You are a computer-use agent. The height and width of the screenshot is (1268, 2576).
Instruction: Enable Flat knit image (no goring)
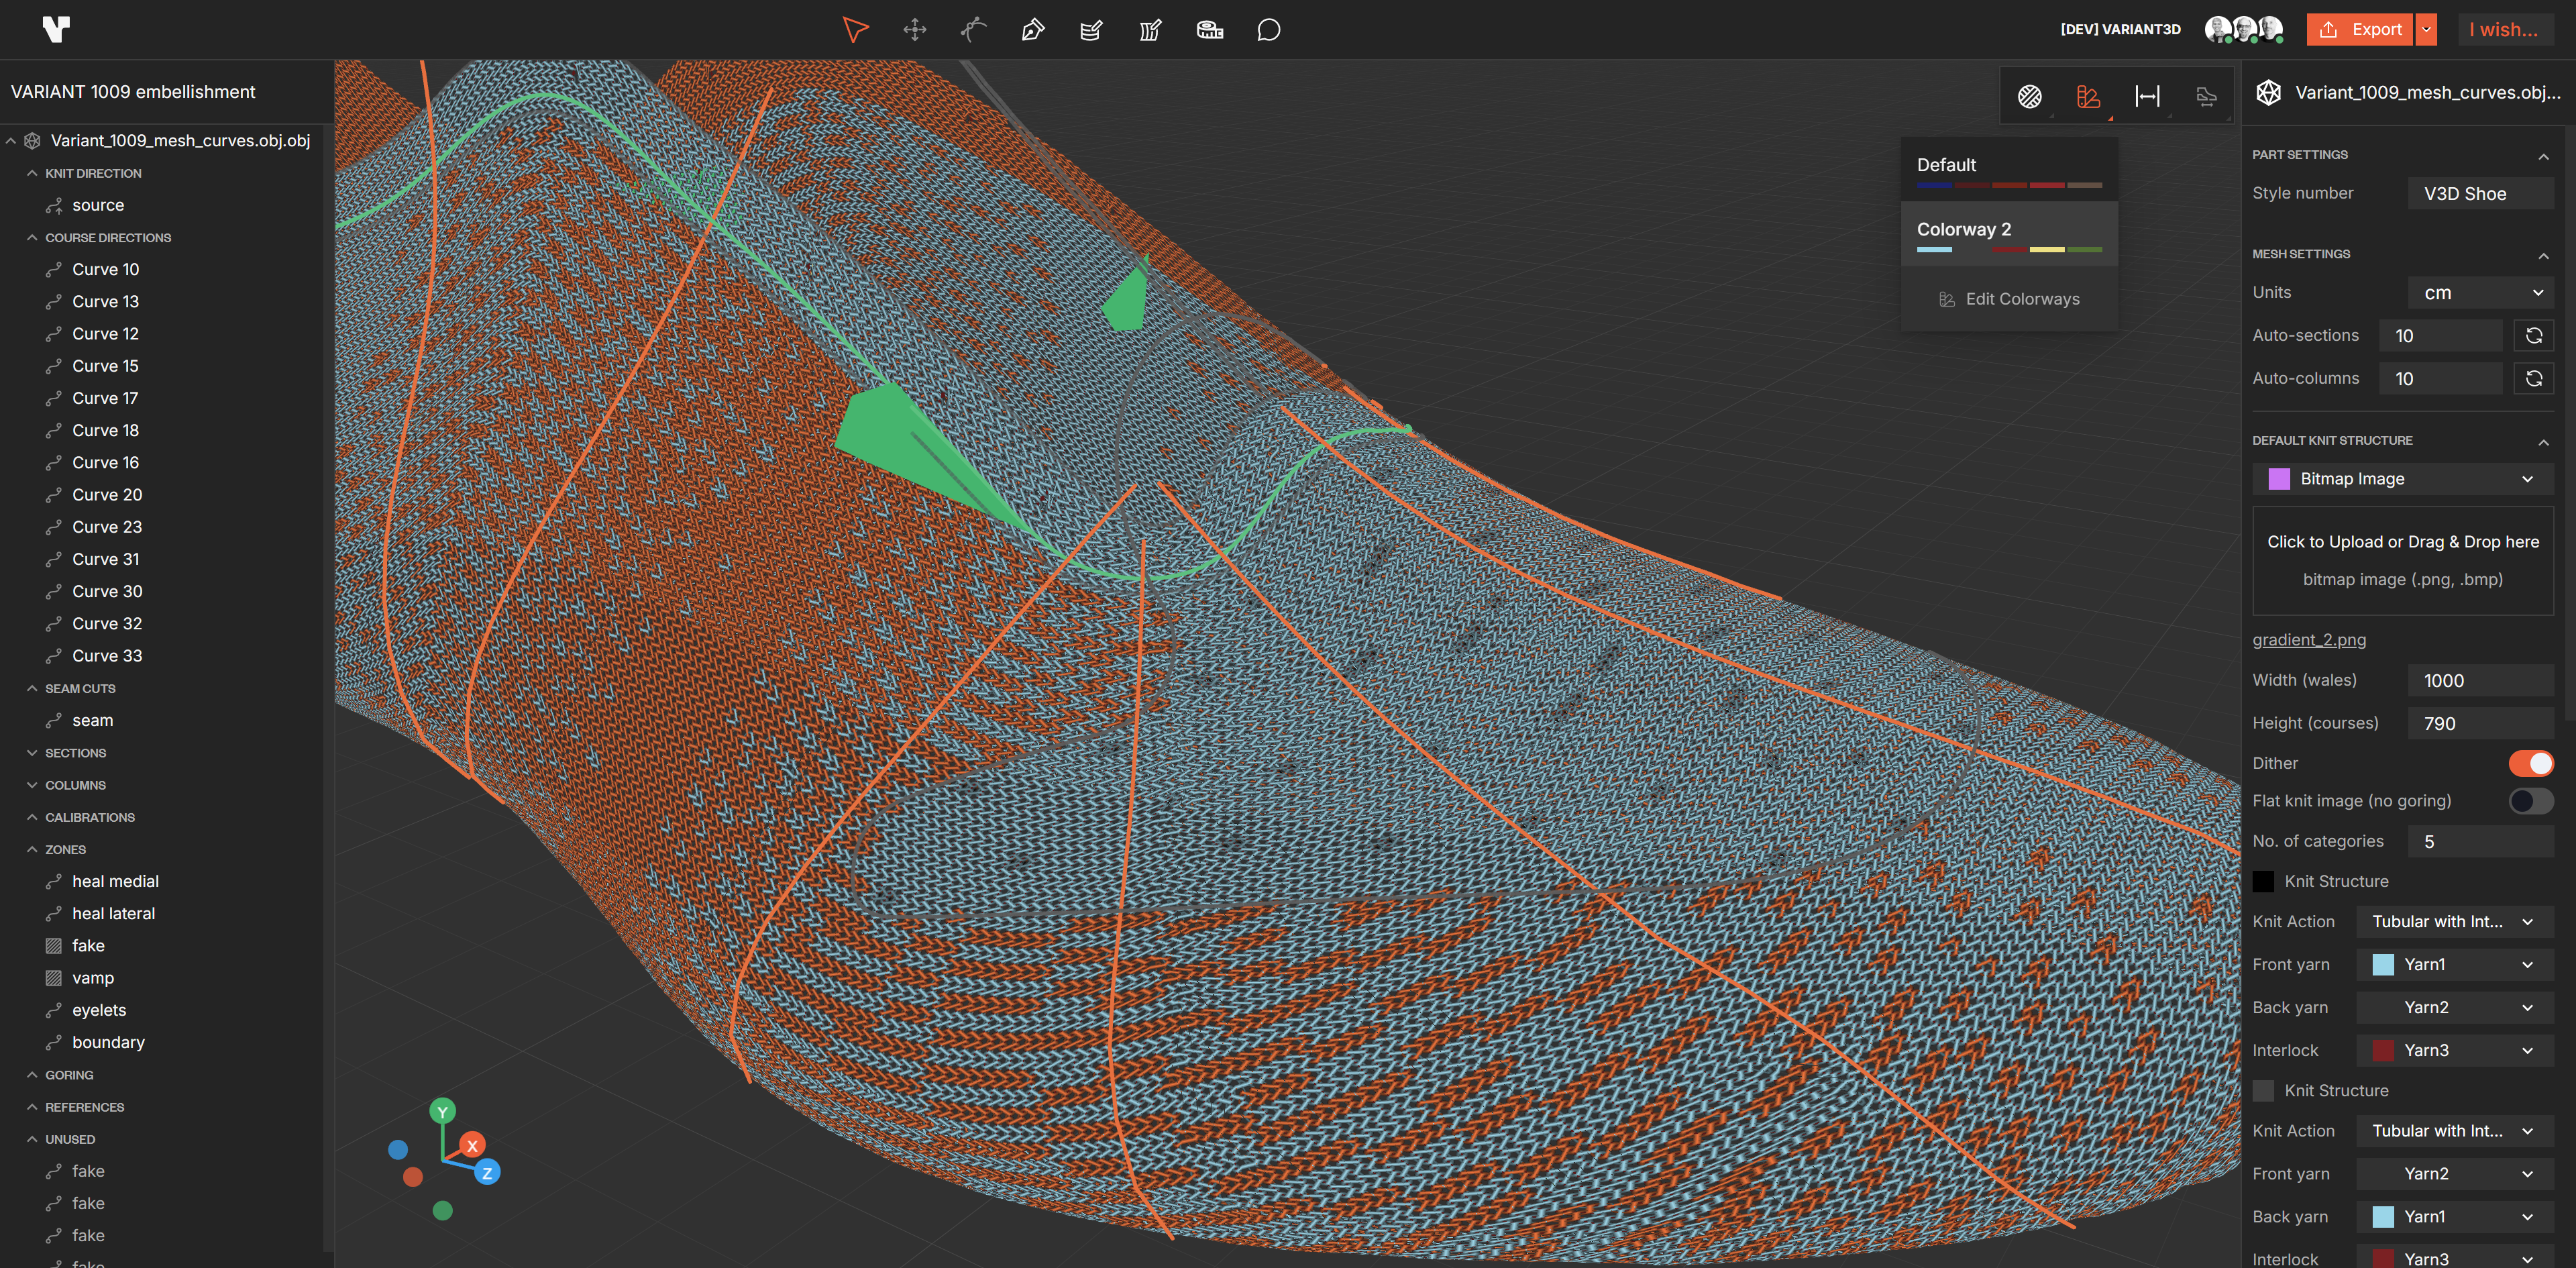[x=2531, y=801]
